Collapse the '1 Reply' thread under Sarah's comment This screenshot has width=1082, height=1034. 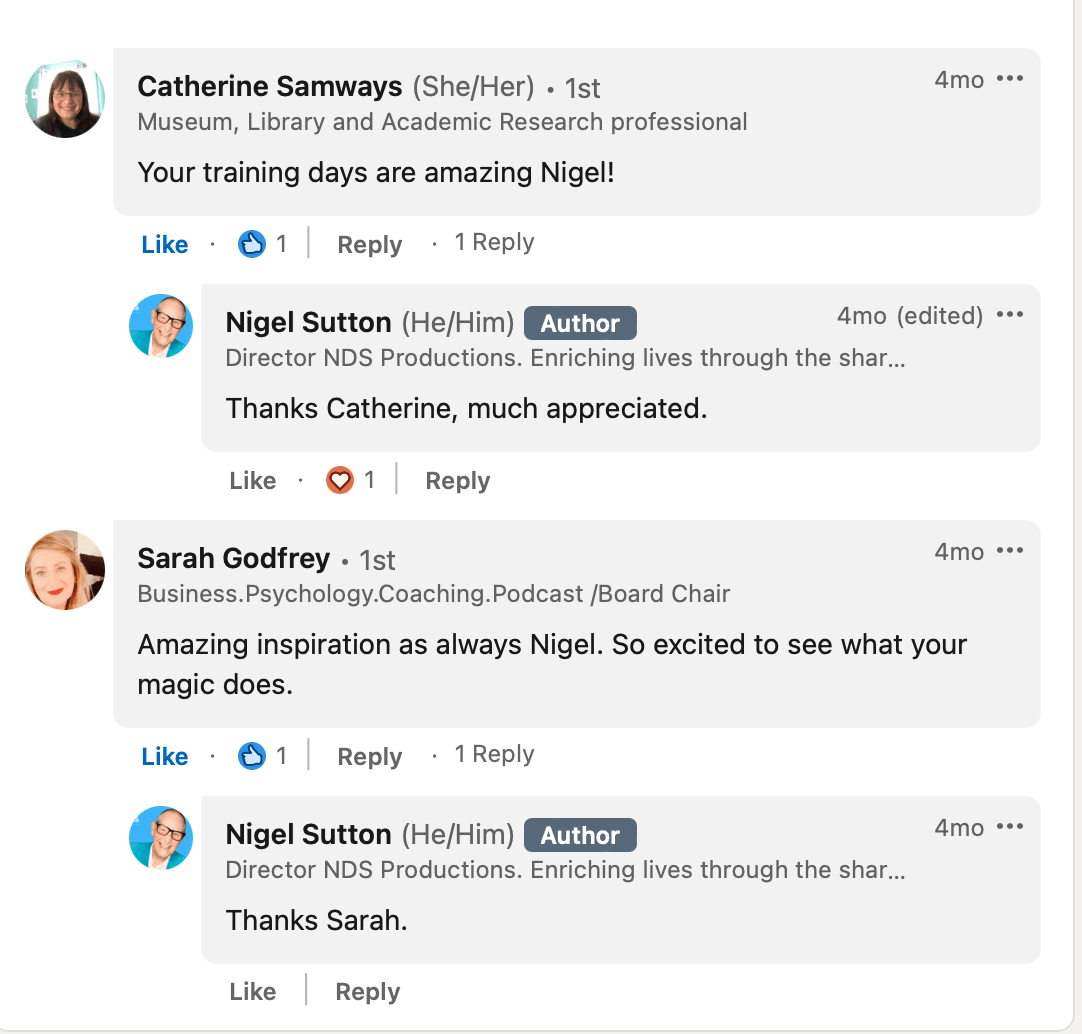click(494, 754)
